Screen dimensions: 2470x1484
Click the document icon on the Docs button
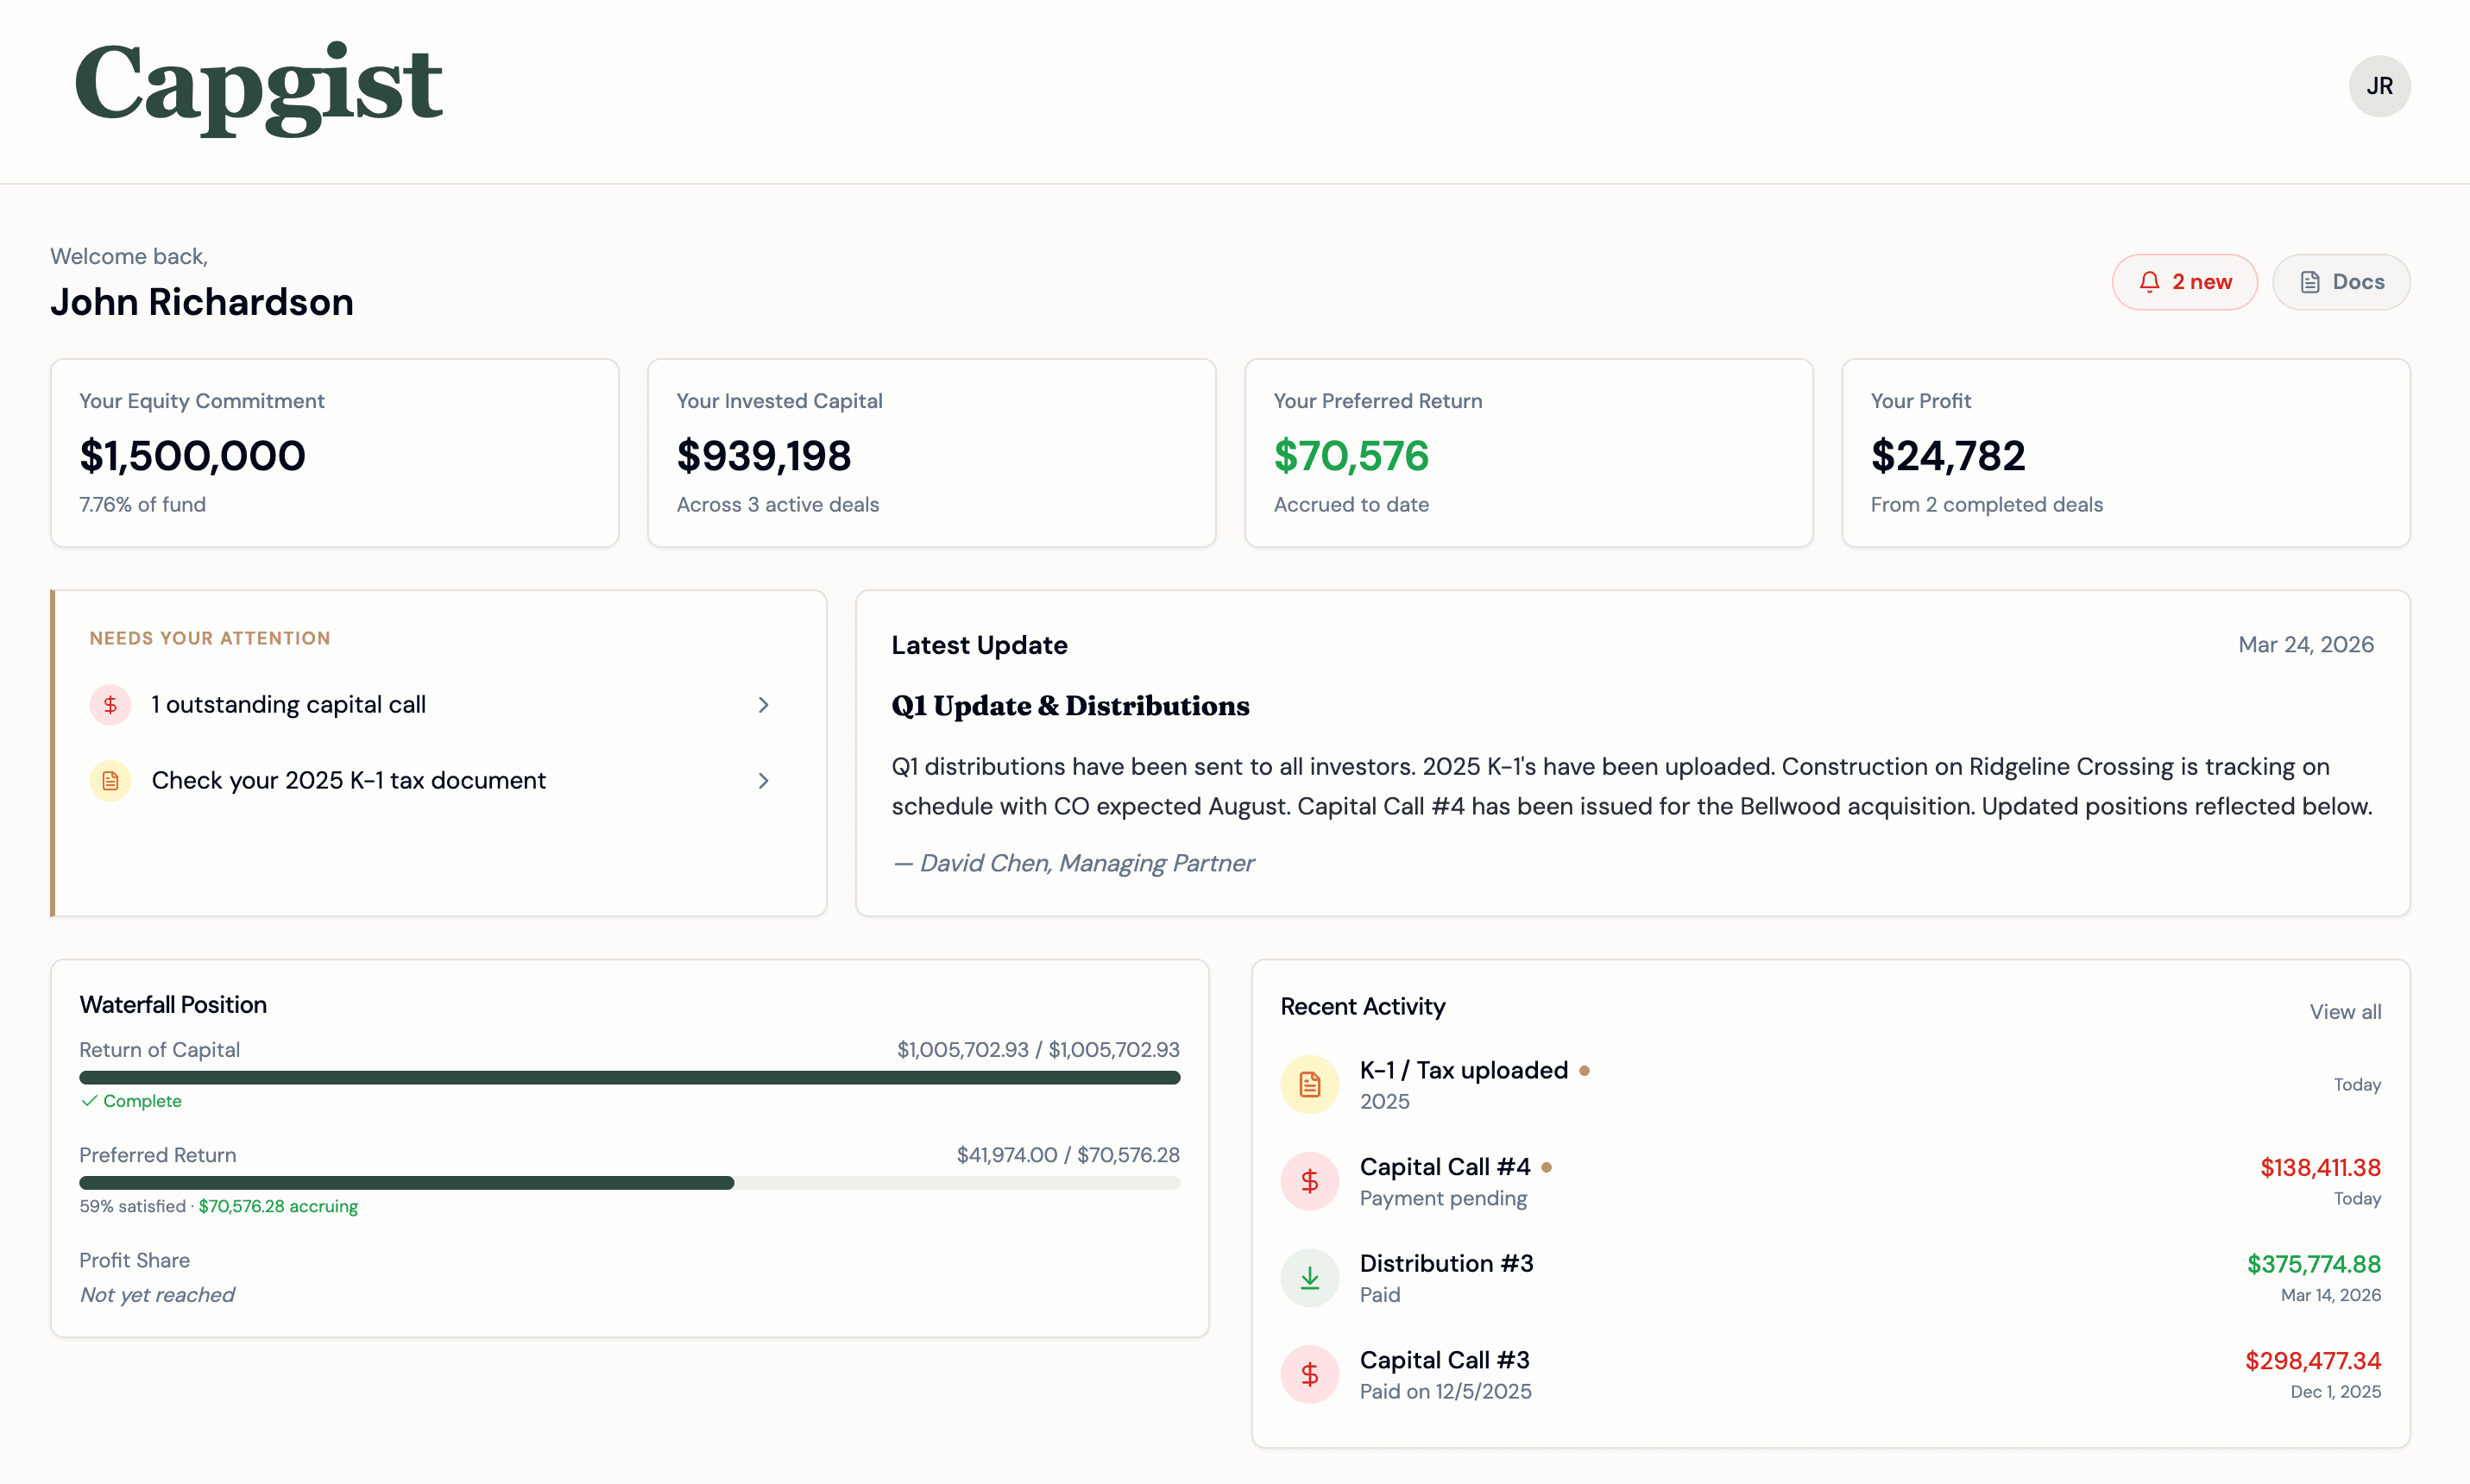coord(2310,281)
